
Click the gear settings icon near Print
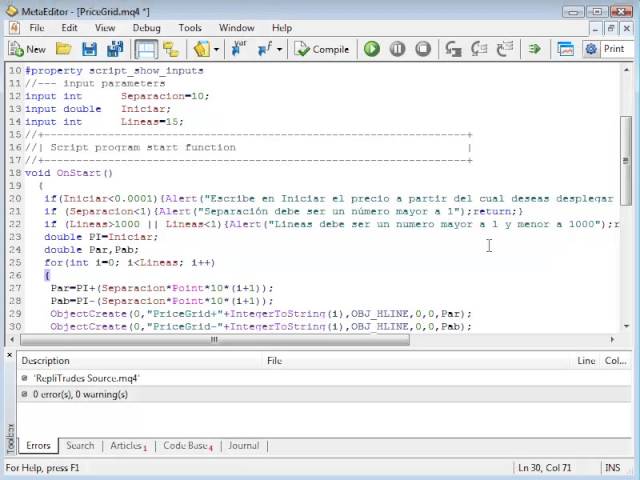pyautogui.click(x=591, y=49)
